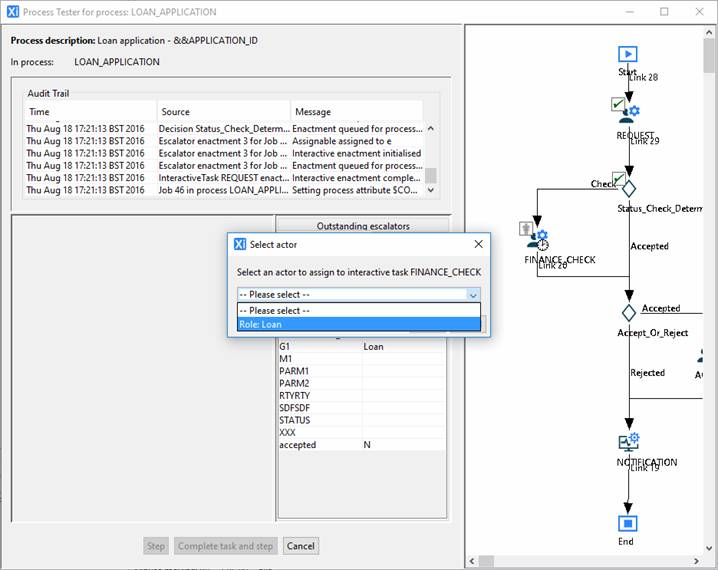Pick '-- Please select --' list option

click(x=358, y=309)
